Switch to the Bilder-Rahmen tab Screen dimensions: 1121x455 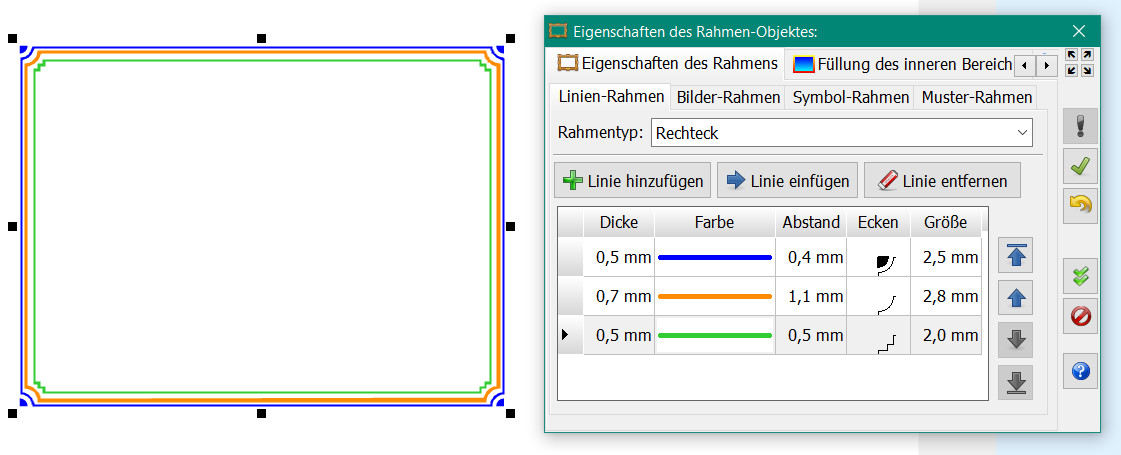[x=728, y=97]
